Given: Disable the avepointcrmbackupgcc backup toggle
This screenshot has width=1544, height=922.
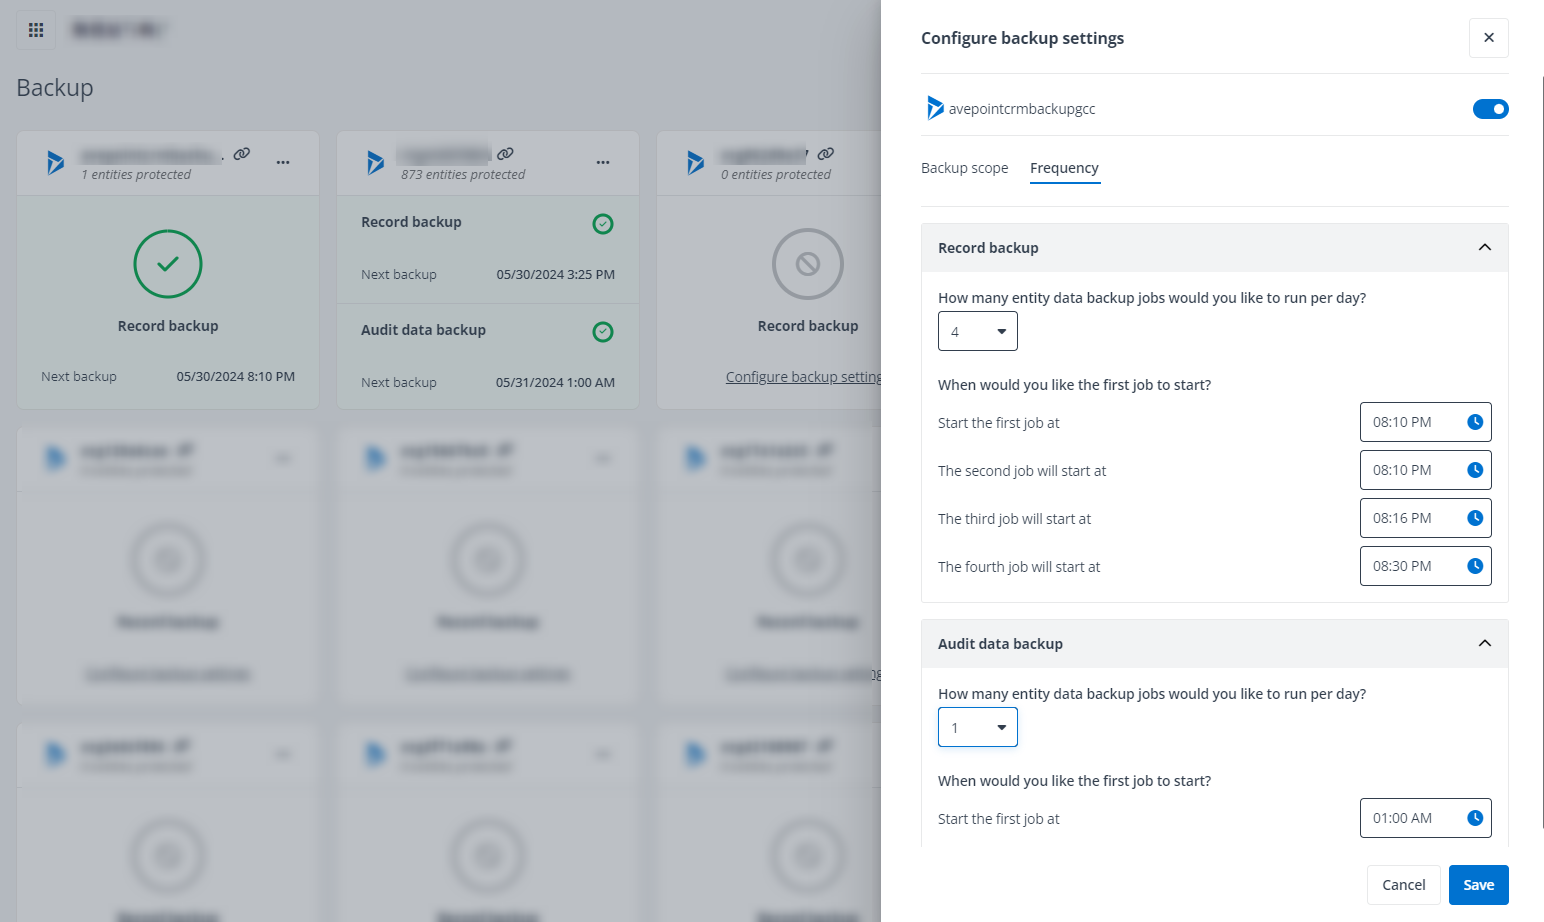Looking at the screenshot, I should pos(1491,109).
